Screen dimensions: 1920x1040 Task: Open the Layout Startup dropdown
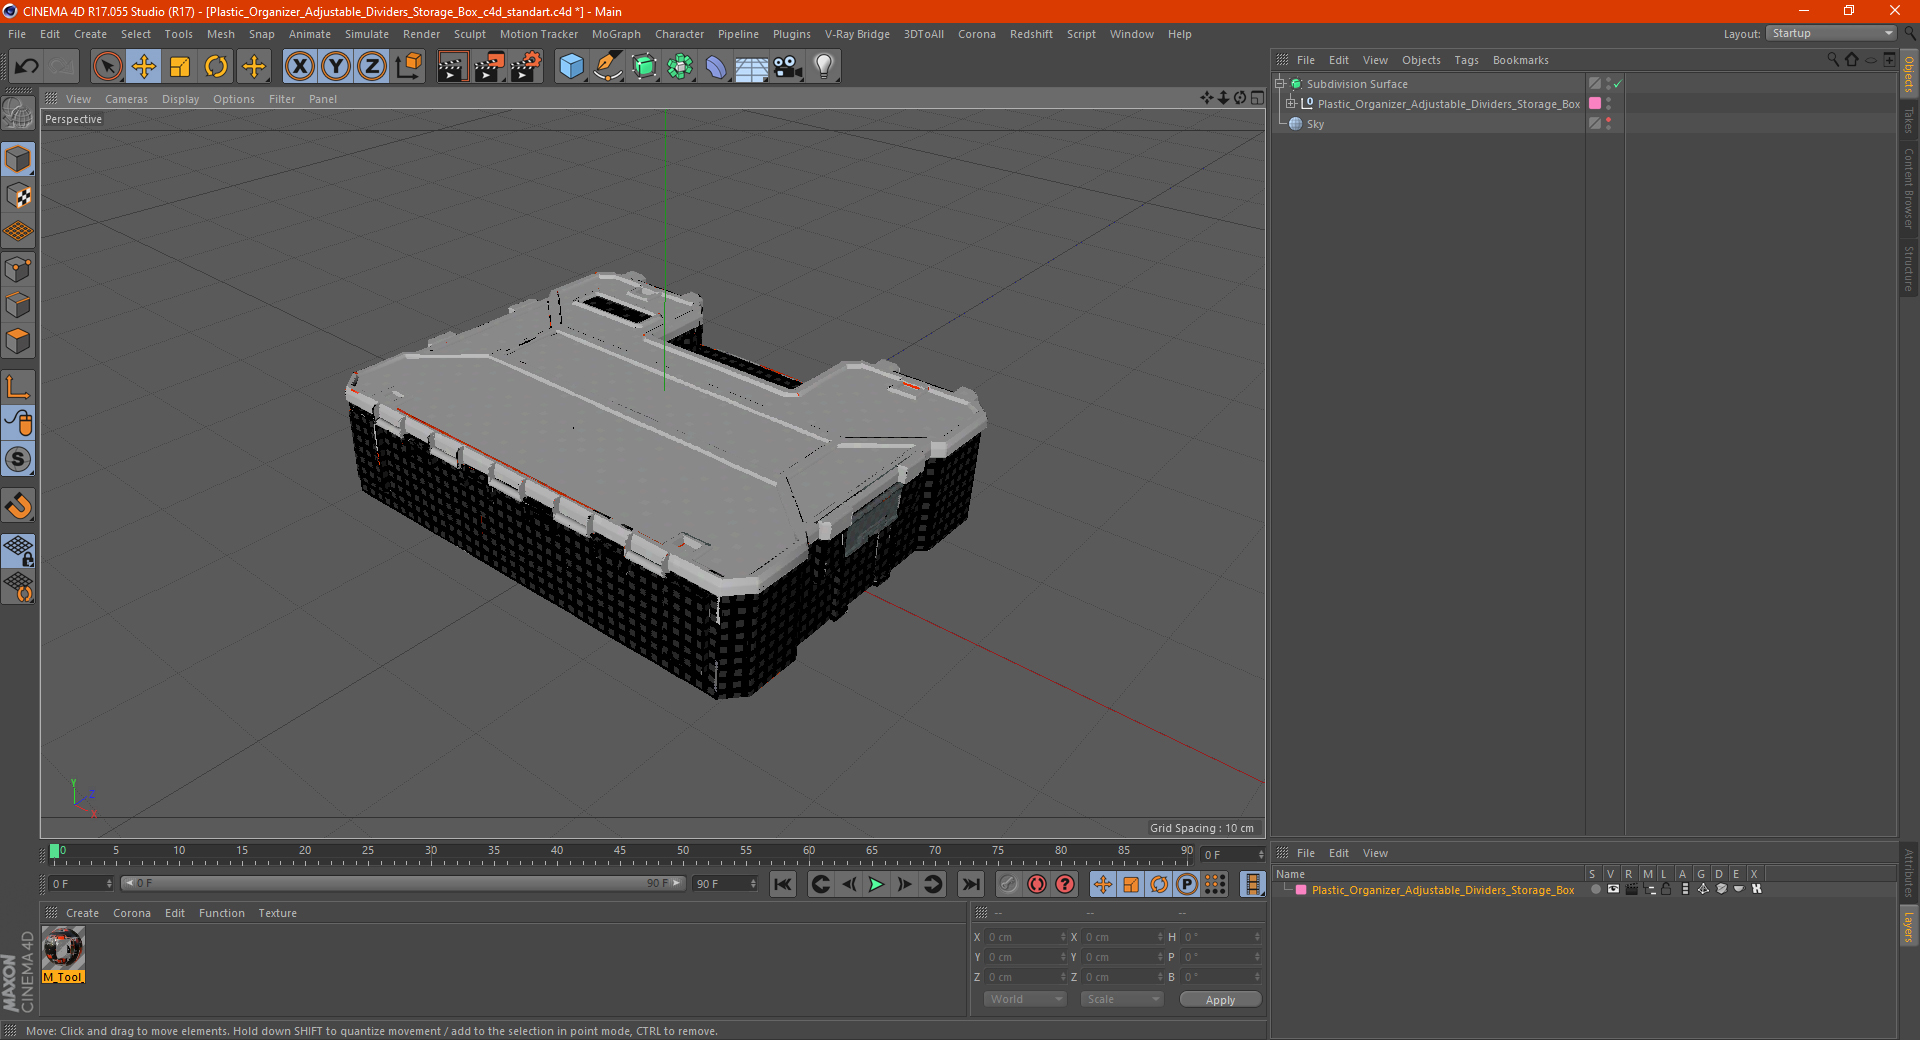(1831, 33)
